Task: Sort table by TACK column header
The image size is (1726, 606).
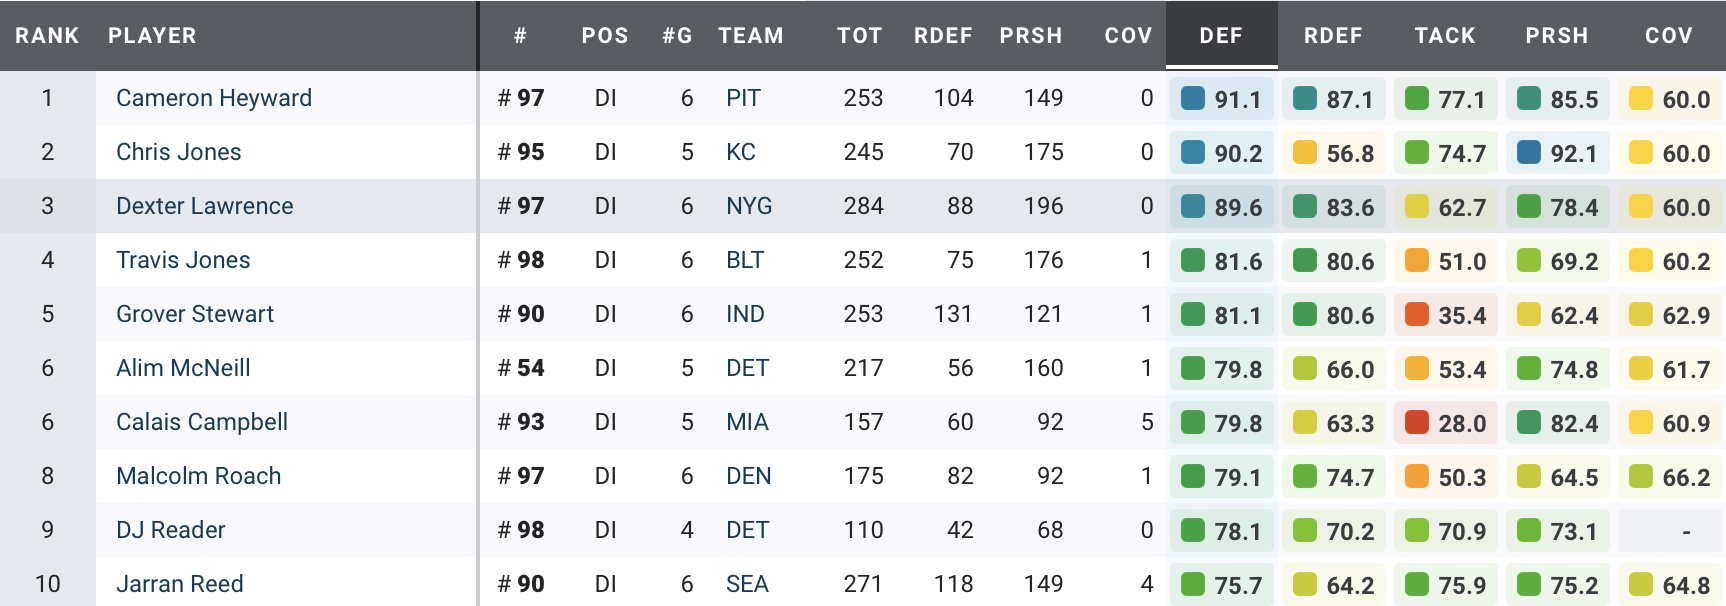Action: click(x=1445, y=36)
